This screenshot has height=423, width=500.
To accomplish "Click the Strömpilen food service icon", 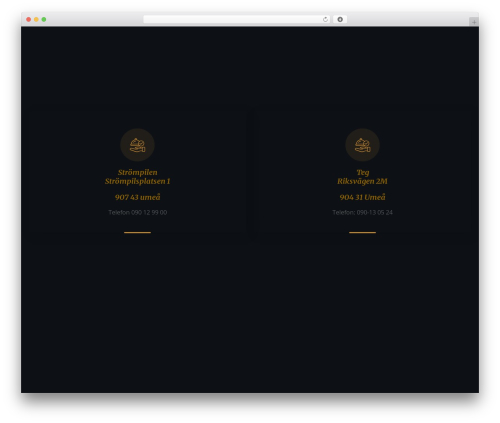I will tap(137, 145).
